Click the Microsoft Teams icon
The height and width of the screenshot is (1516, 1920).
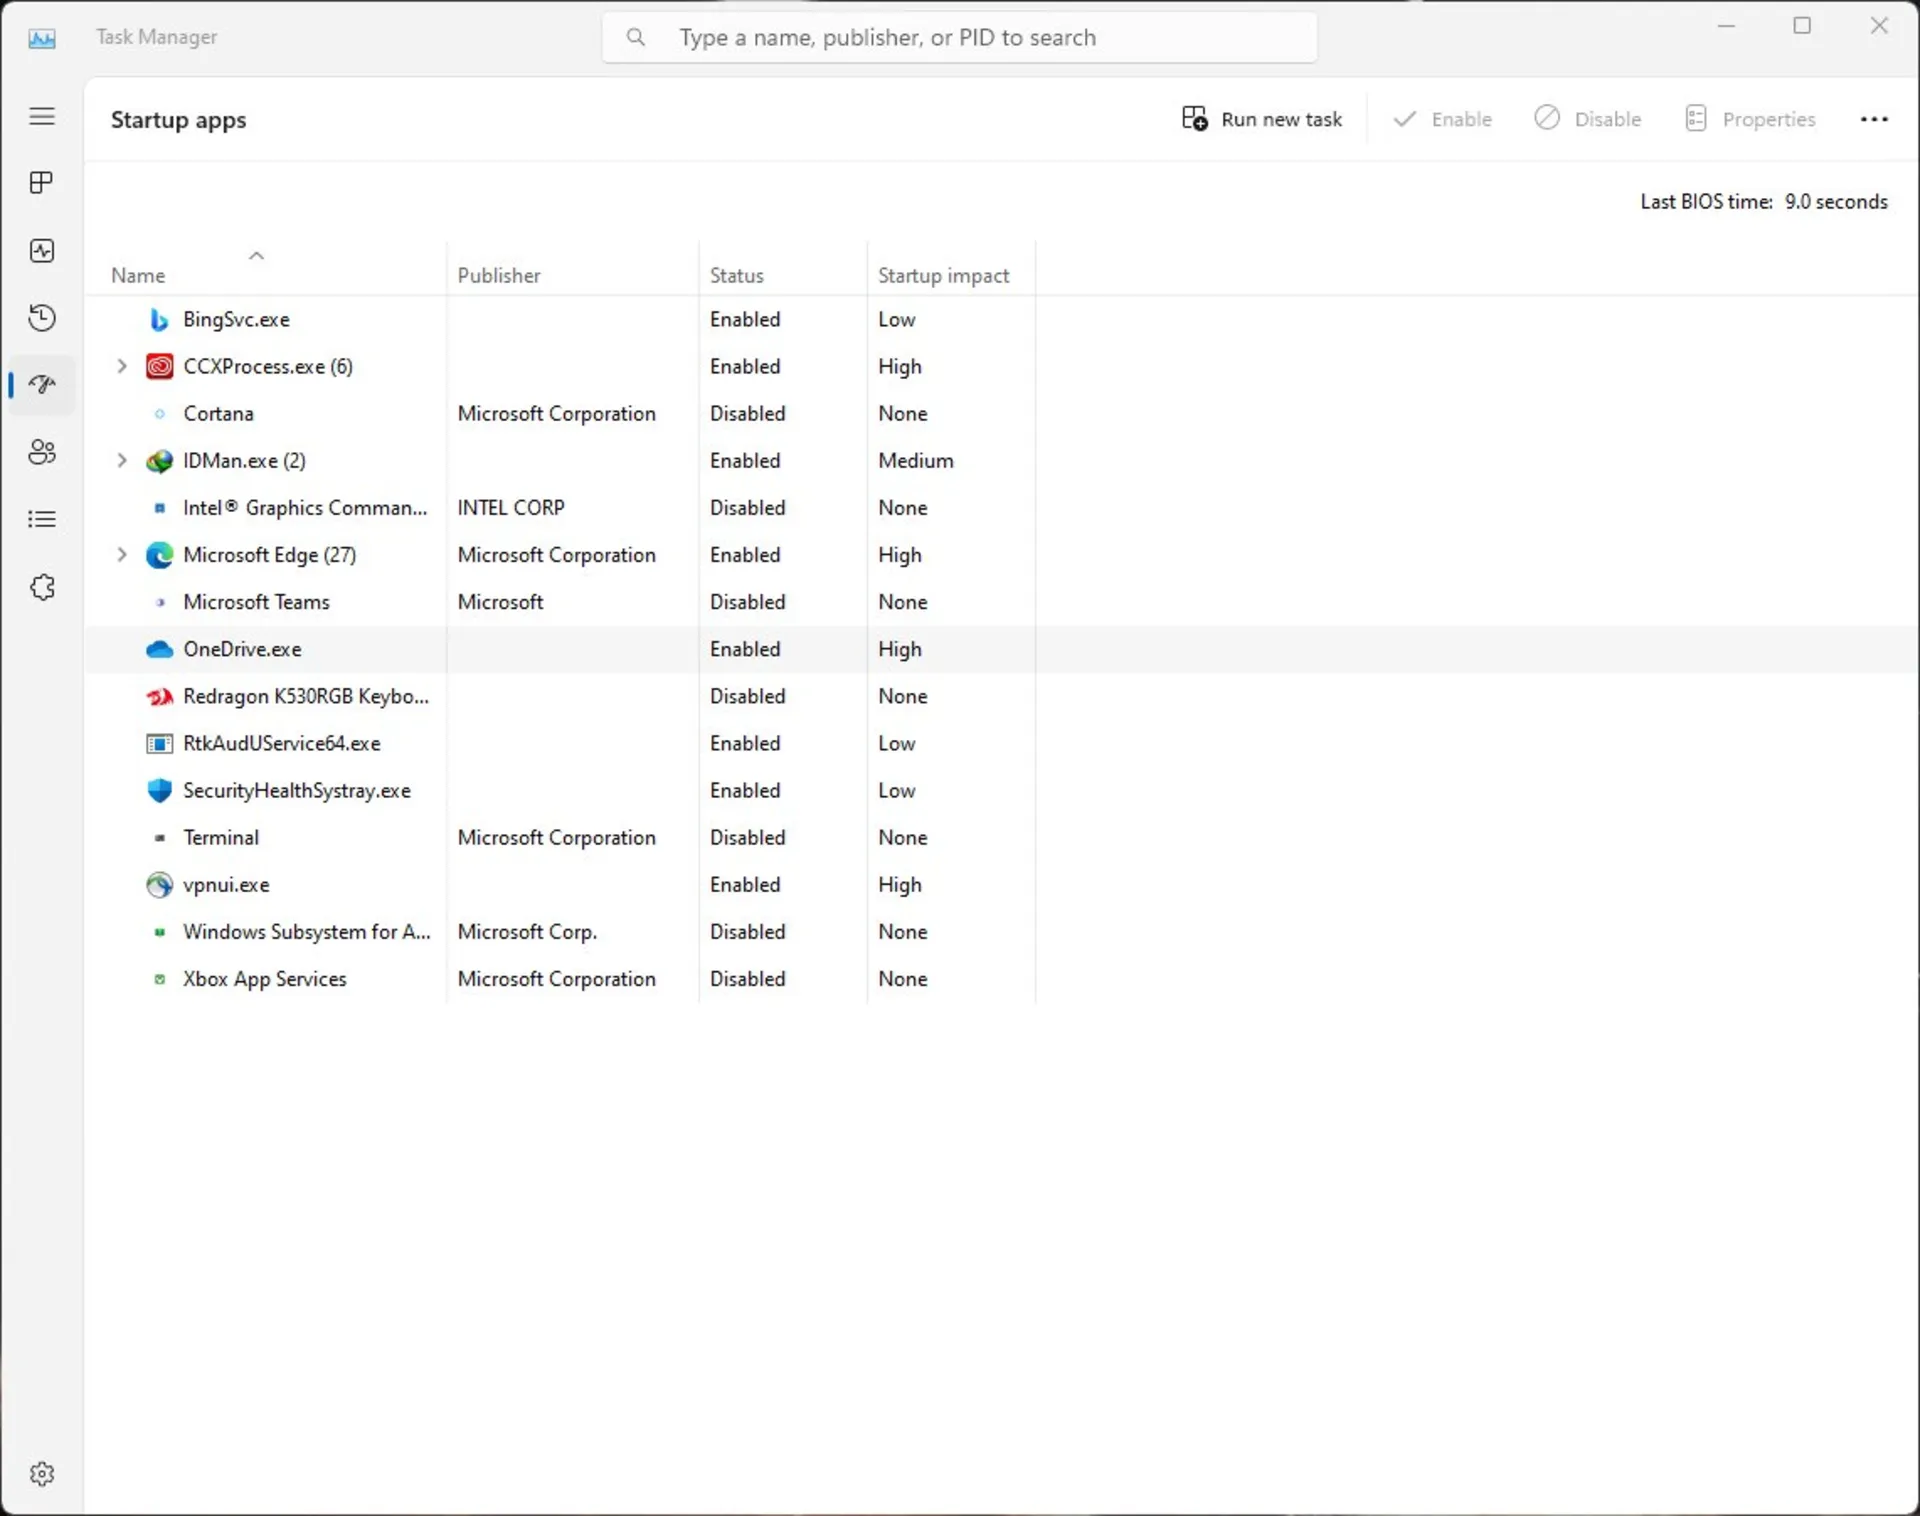(x=159, y=602)
